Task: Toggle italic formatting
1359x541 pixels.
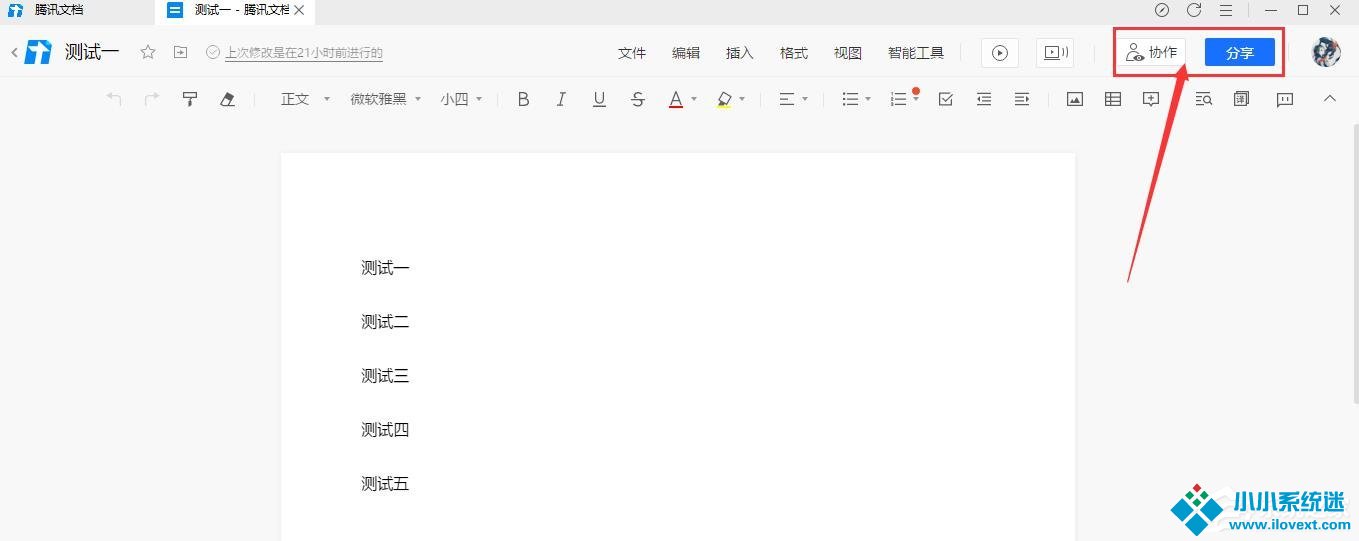Action: [x=561, y=99]
